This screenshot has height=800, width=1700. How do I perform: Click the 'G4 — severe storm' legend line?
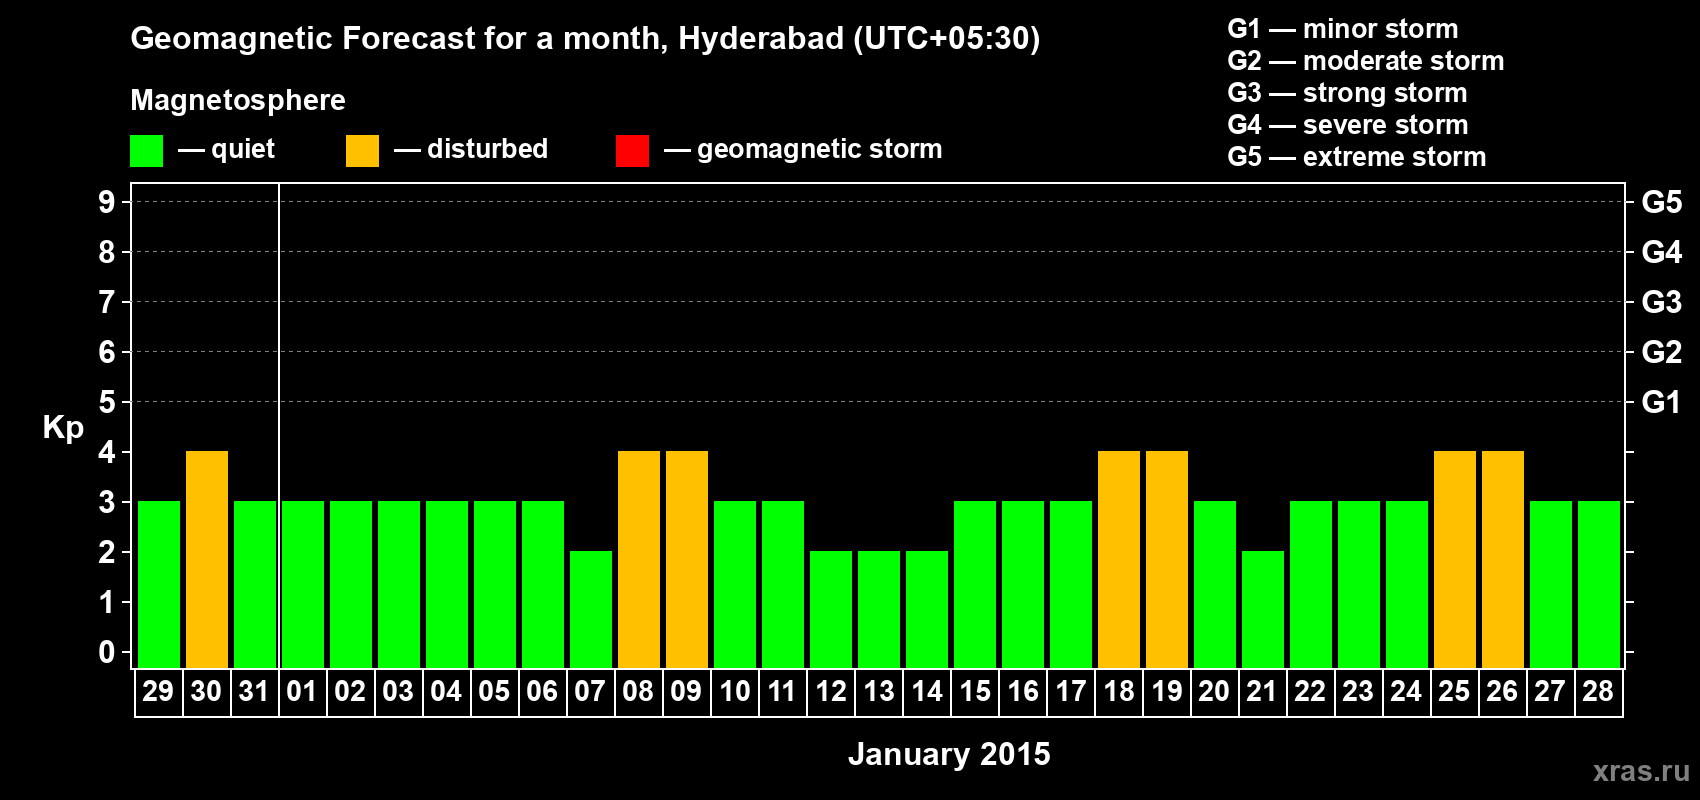pos(1348,125)
